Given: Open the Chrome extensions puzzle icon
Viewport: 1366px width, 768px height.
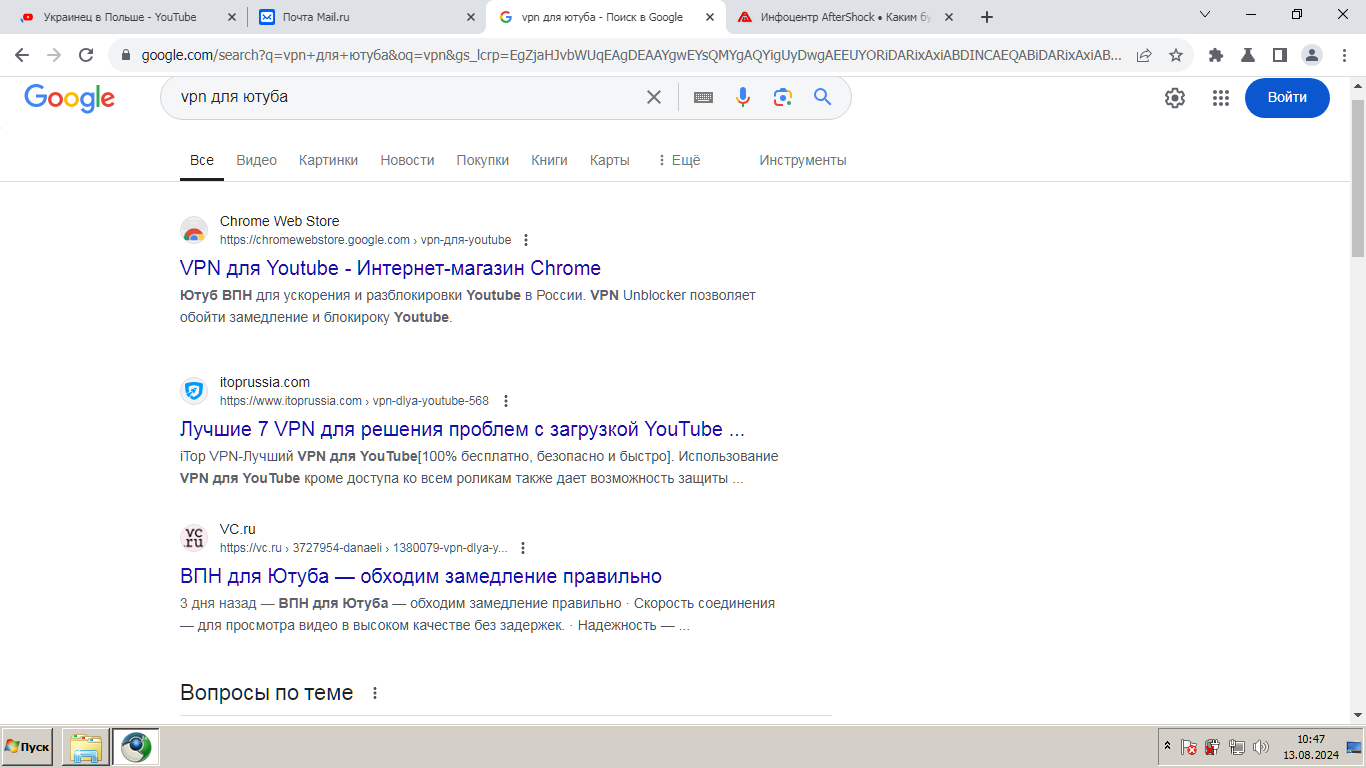Looking at the screenshot, I should 1216,55.
